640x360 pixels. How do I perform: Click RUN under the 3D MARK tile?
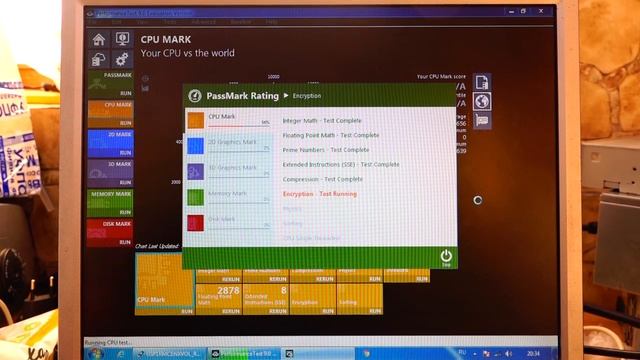click(126, 183)
